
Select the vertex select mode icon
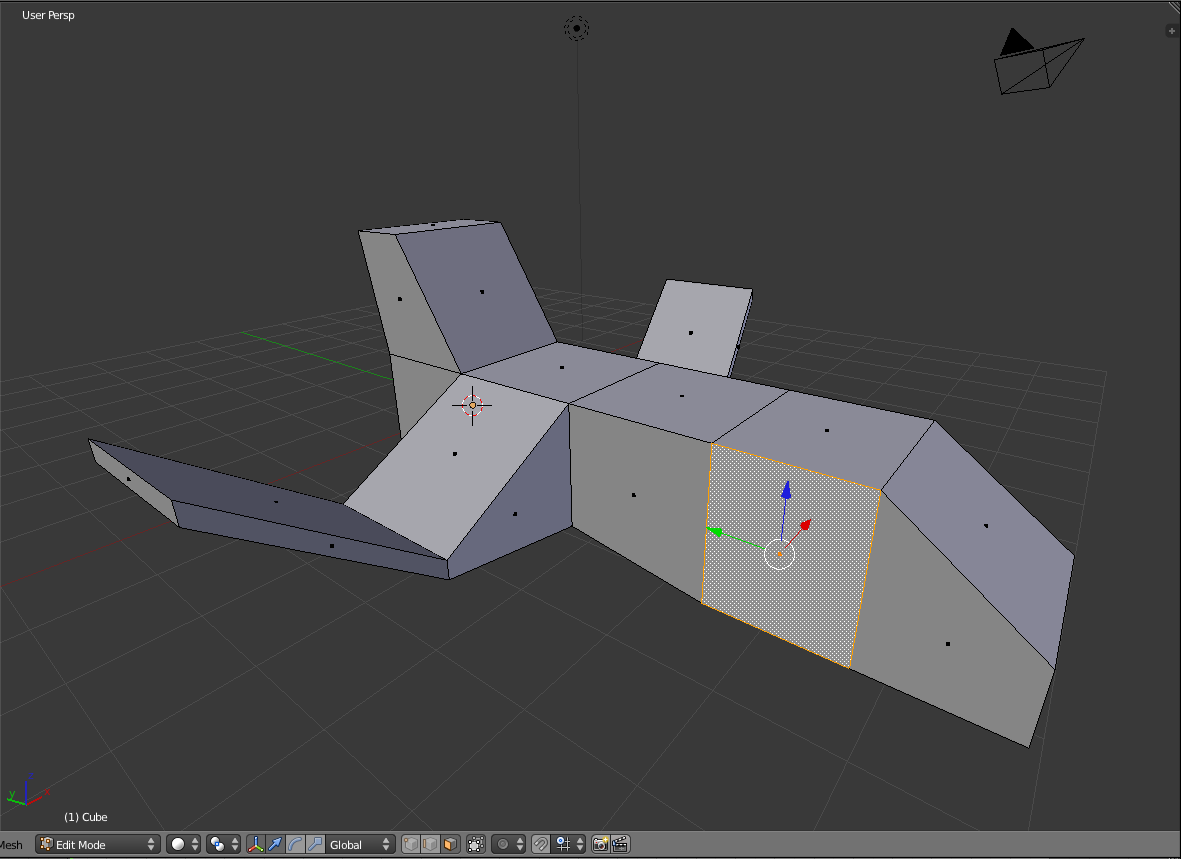(x=410, y=844)
